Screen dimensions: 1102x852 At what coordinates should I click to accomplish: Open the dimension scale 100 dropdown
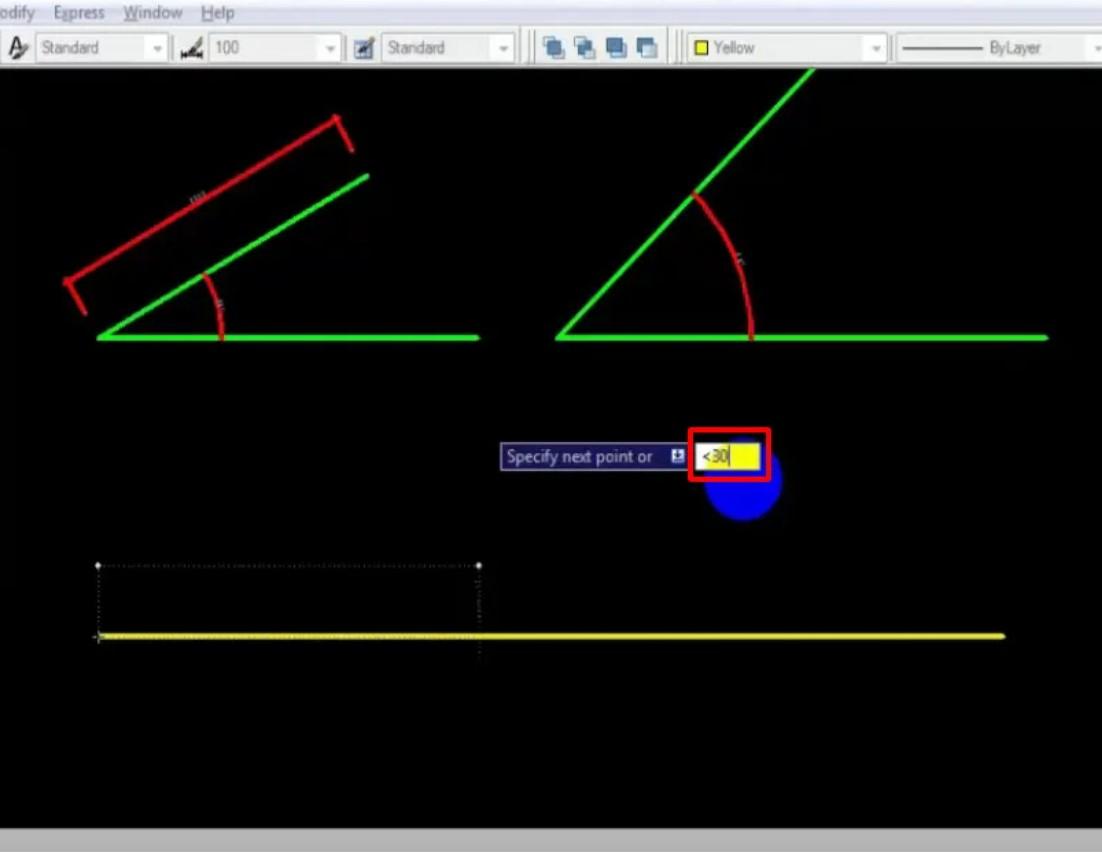click(330, 46)
